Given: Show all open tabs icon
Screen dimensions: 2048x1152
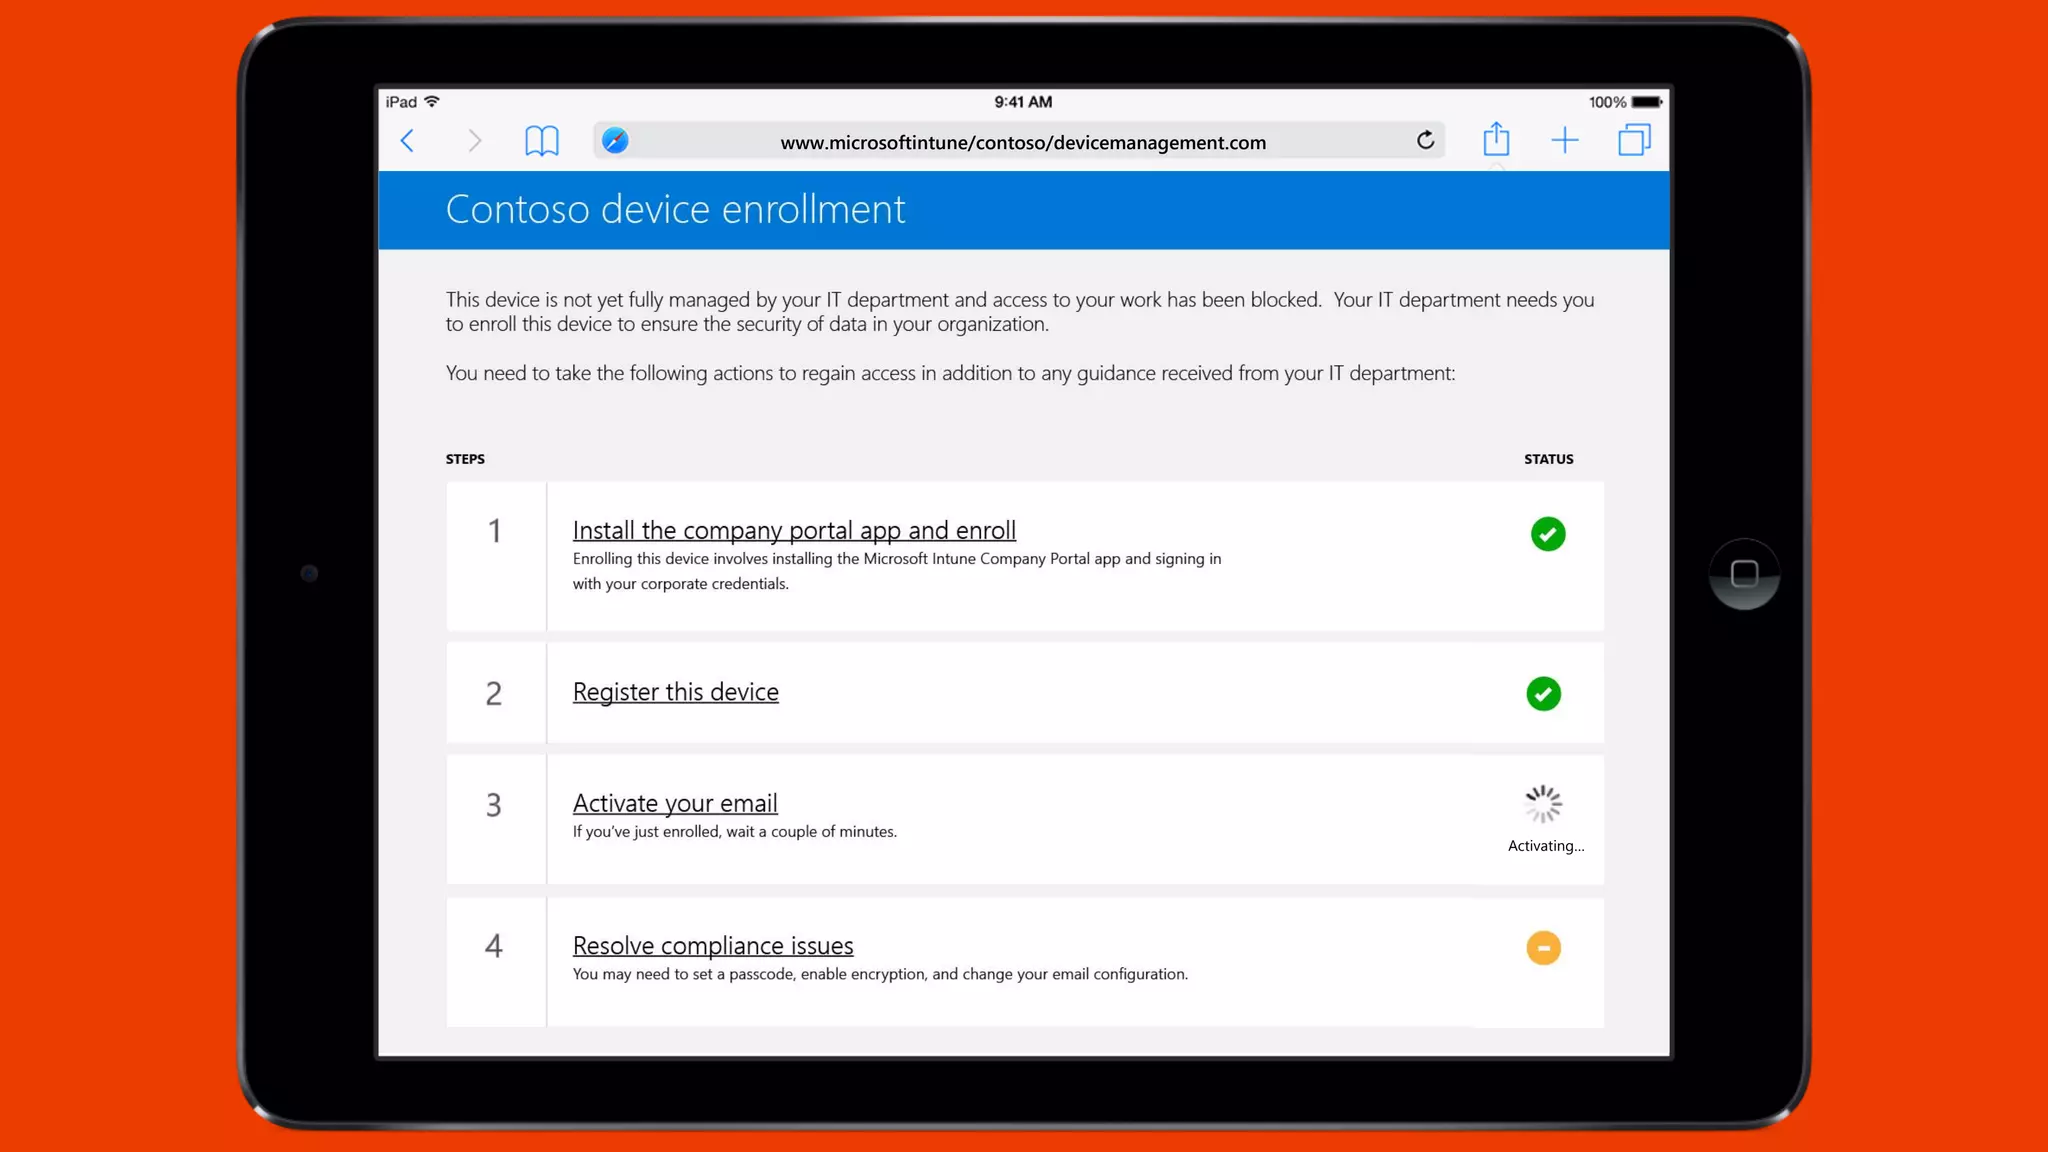Looking at the screenshot, I should (x=1634, y=140).
